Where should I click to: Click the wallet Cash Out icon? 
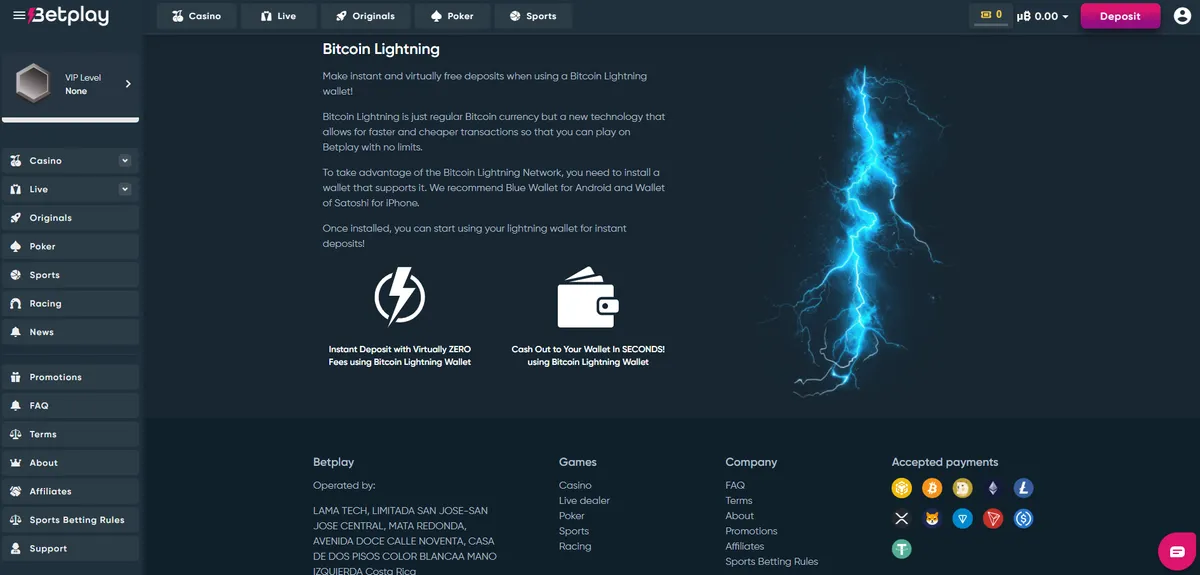coord(588,297)
